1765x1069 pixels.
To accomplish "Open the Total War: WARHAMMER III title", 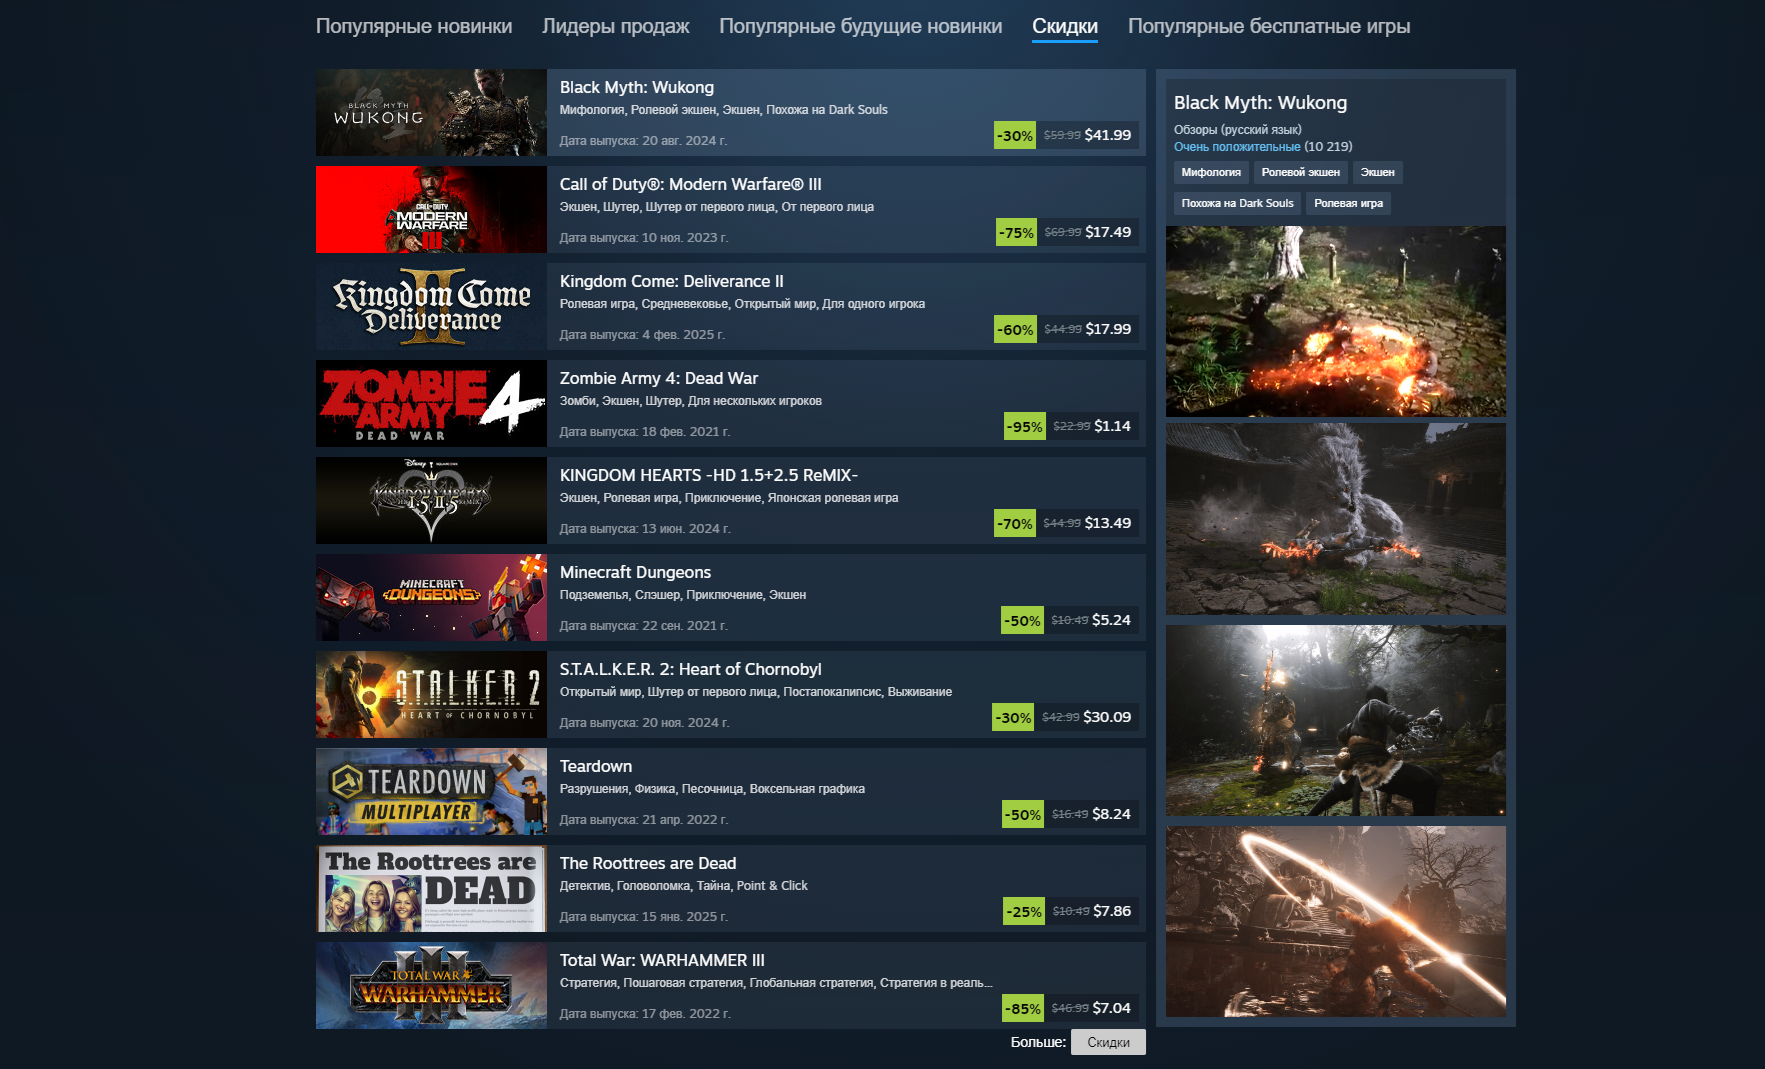I will pyautogui.click(x=662, y=961).
